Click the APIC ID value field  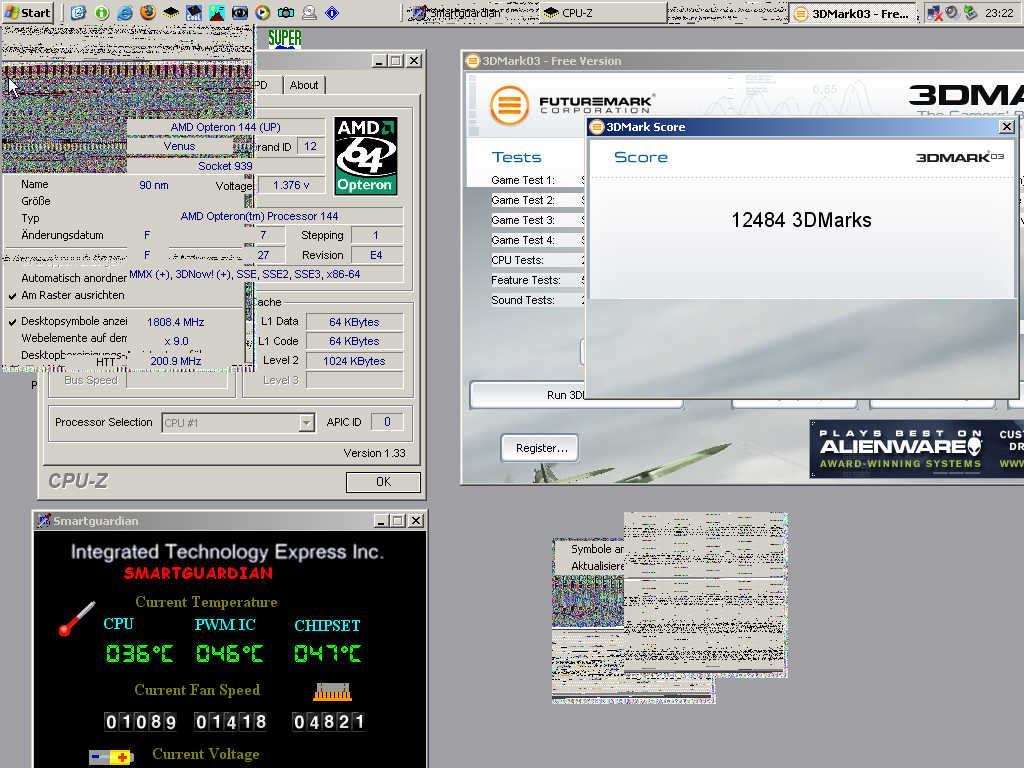tap(387, 422)
